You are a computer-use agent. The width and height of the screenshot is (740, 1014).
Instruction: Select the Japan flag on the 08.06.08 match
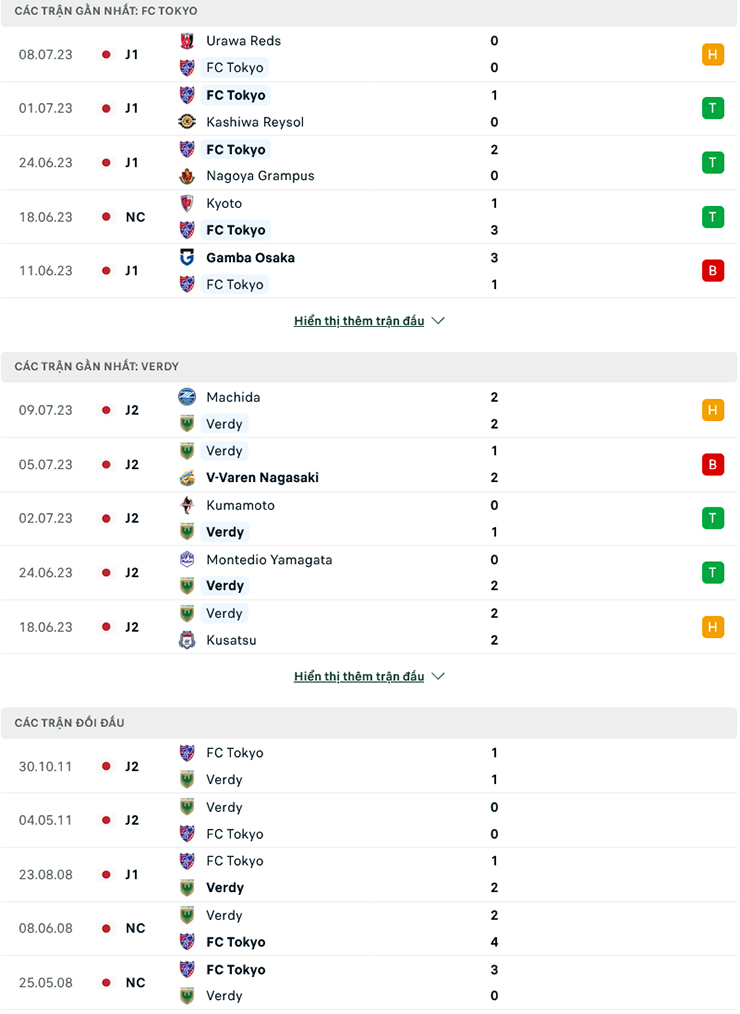click(106, 928)
